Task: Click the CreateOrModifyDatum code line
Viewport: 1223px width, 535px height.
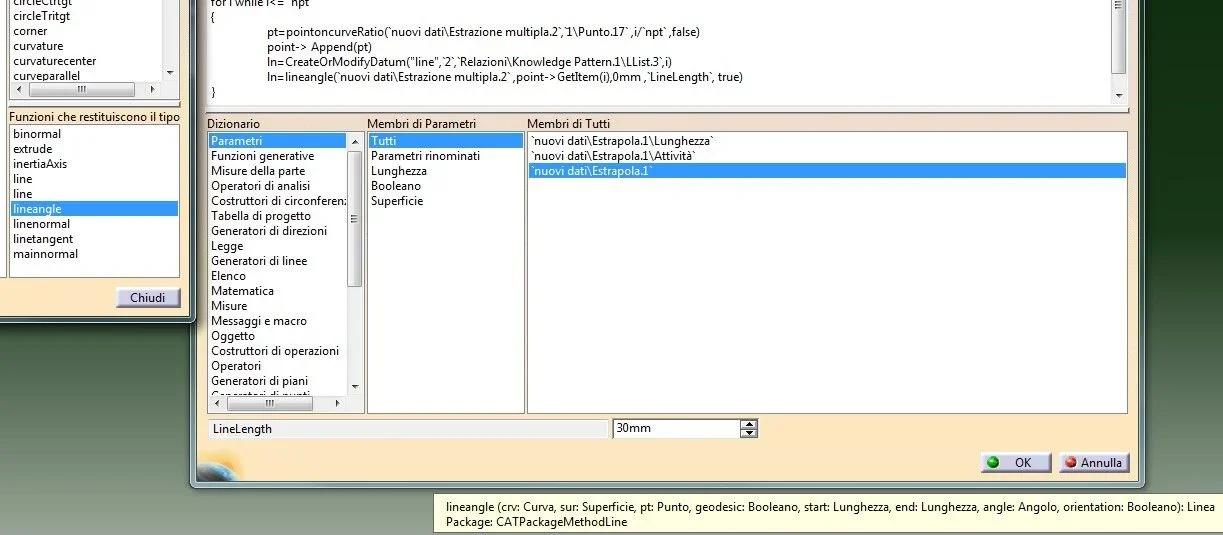Action: (x=469, y=62)
